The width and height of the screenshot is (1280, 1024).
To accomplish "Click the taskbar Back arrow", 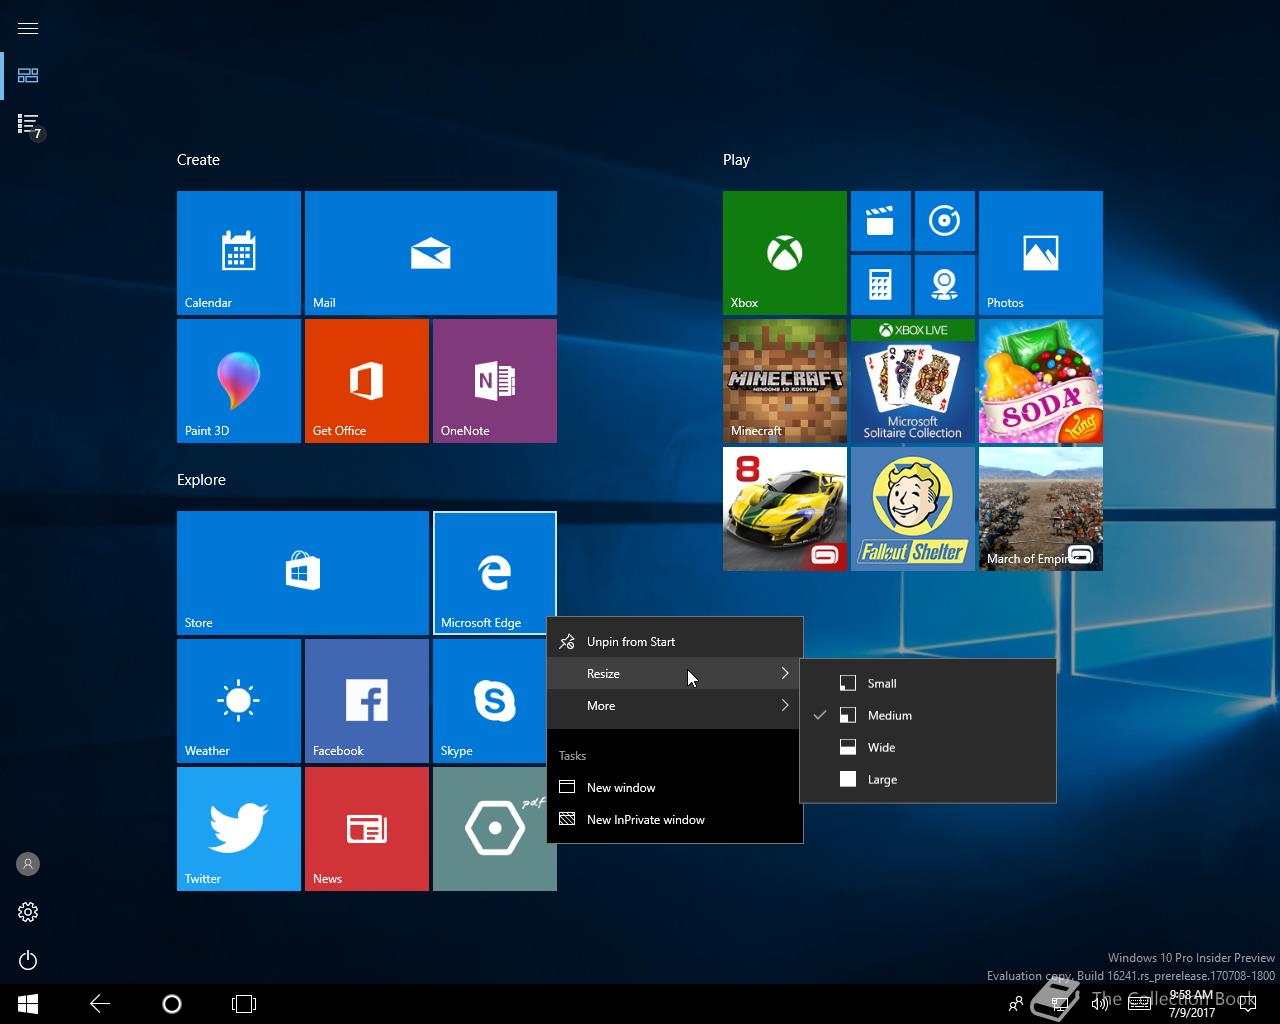I will pos(100,1004).
